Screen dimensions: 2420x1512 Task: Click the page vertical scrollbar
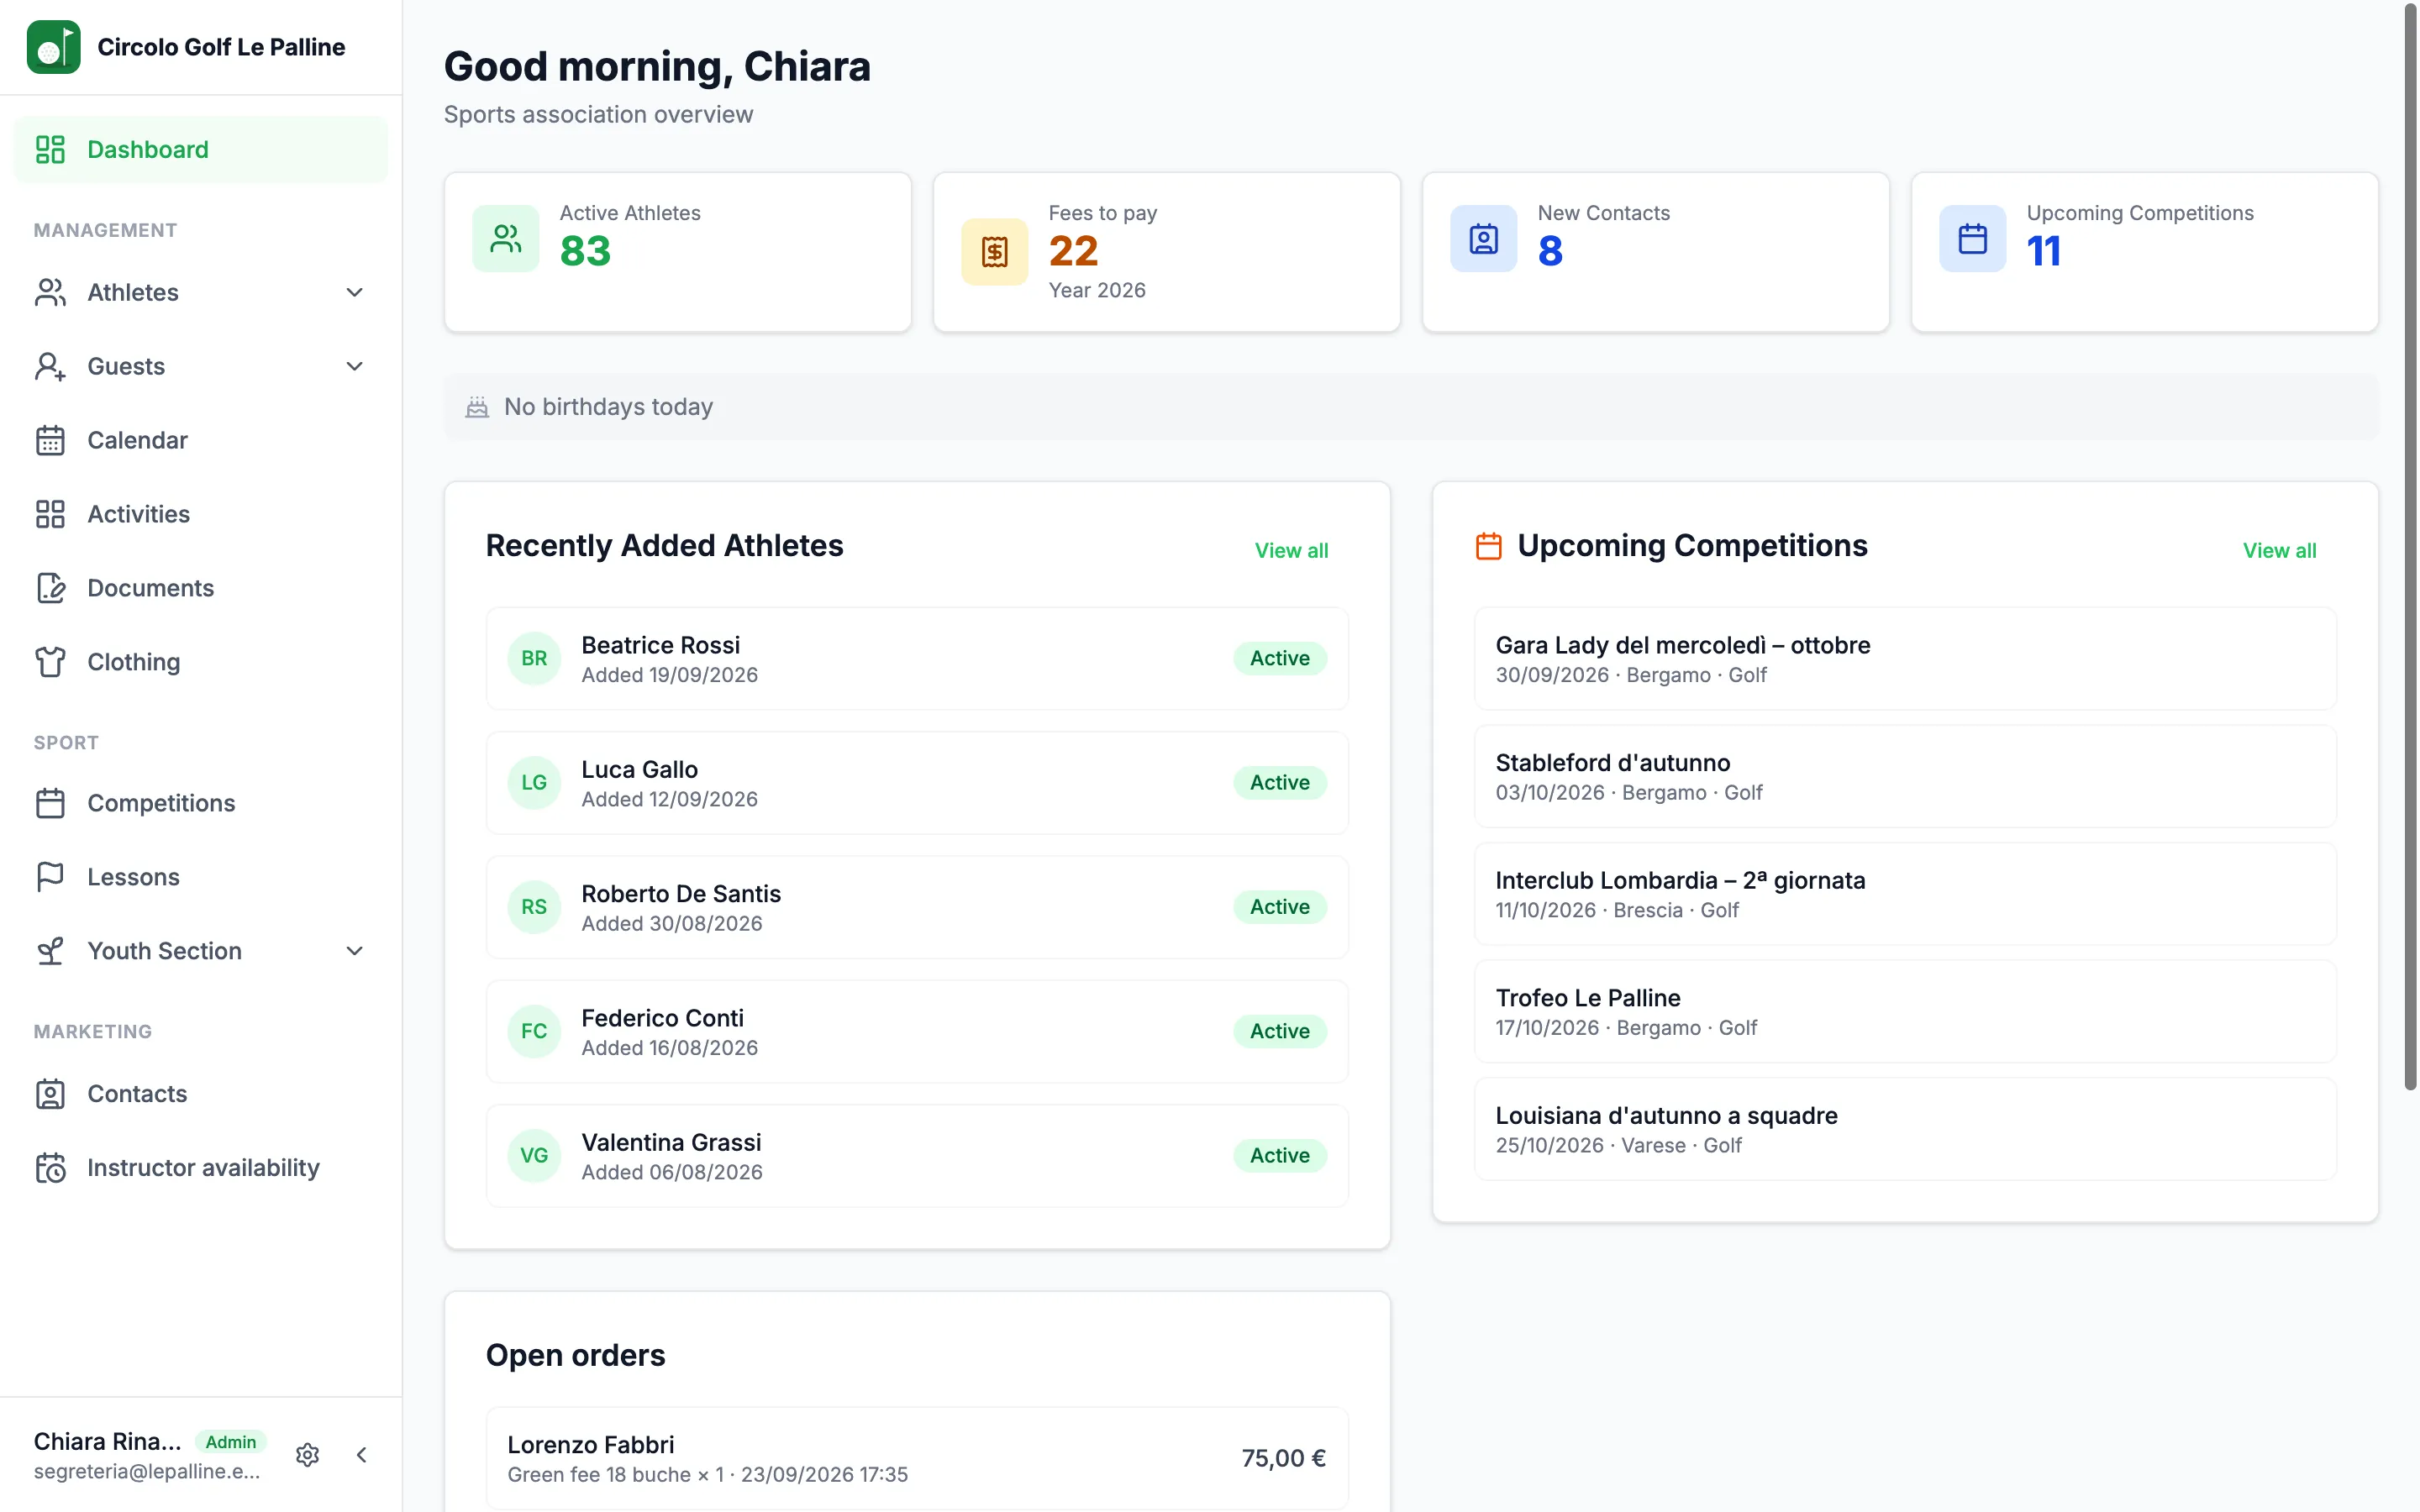point(2410,548)
